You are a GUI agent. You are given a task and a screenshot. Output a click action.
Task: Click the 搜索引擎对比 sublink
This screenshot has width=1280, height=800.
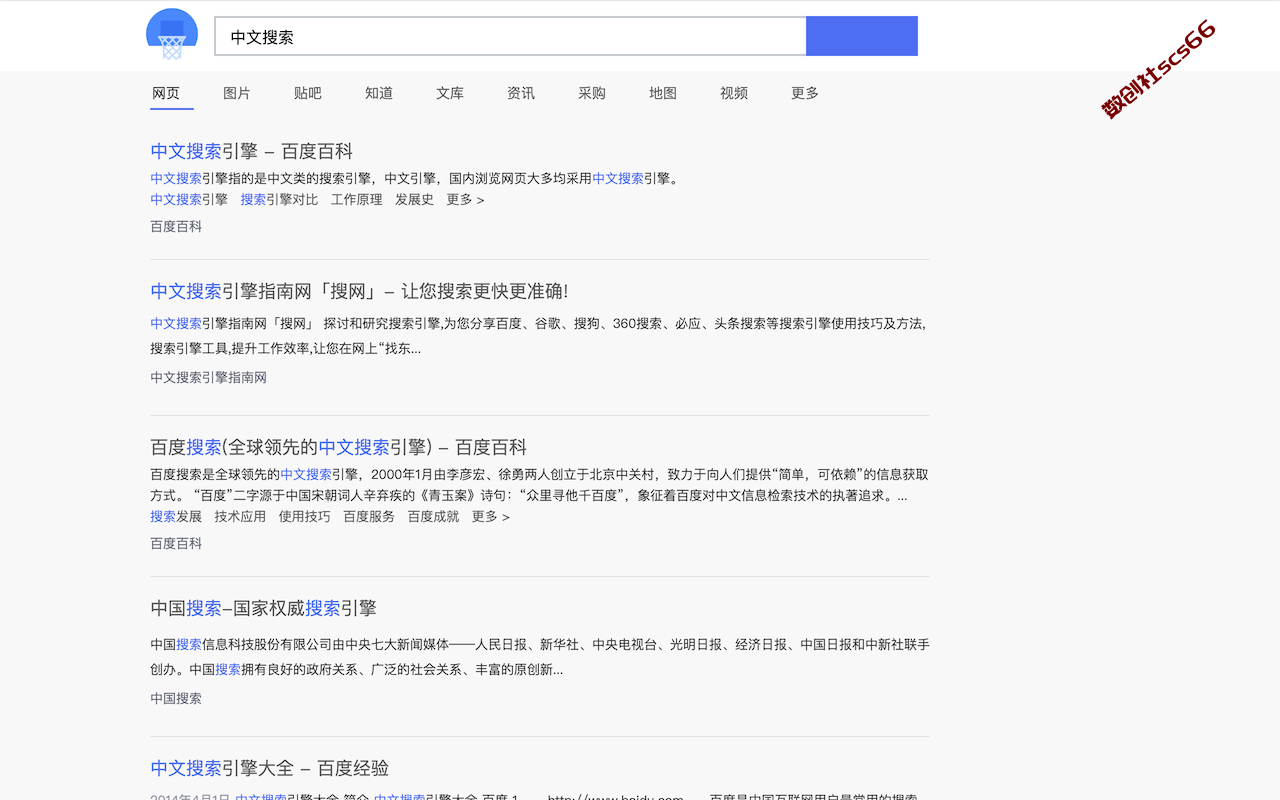[279, 199]
